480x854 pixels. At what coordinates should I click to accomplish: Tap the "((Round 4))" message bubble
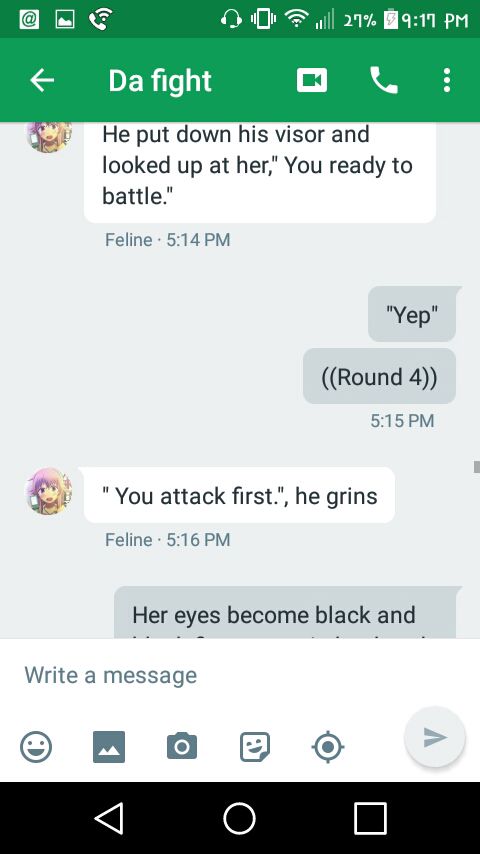[379, 376]
